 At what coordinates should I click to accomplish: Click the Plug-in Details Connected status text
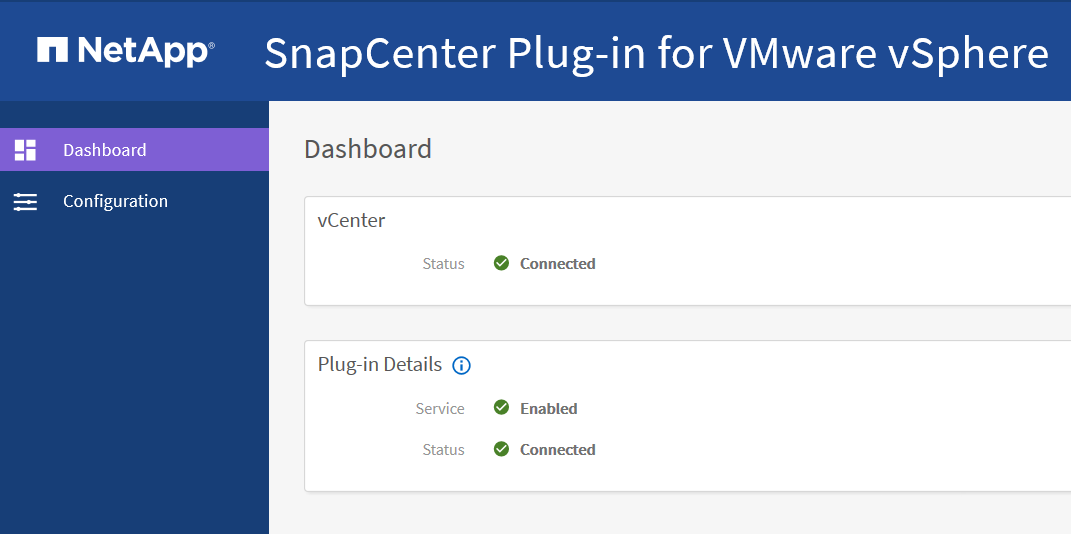[x=557, y=450]
